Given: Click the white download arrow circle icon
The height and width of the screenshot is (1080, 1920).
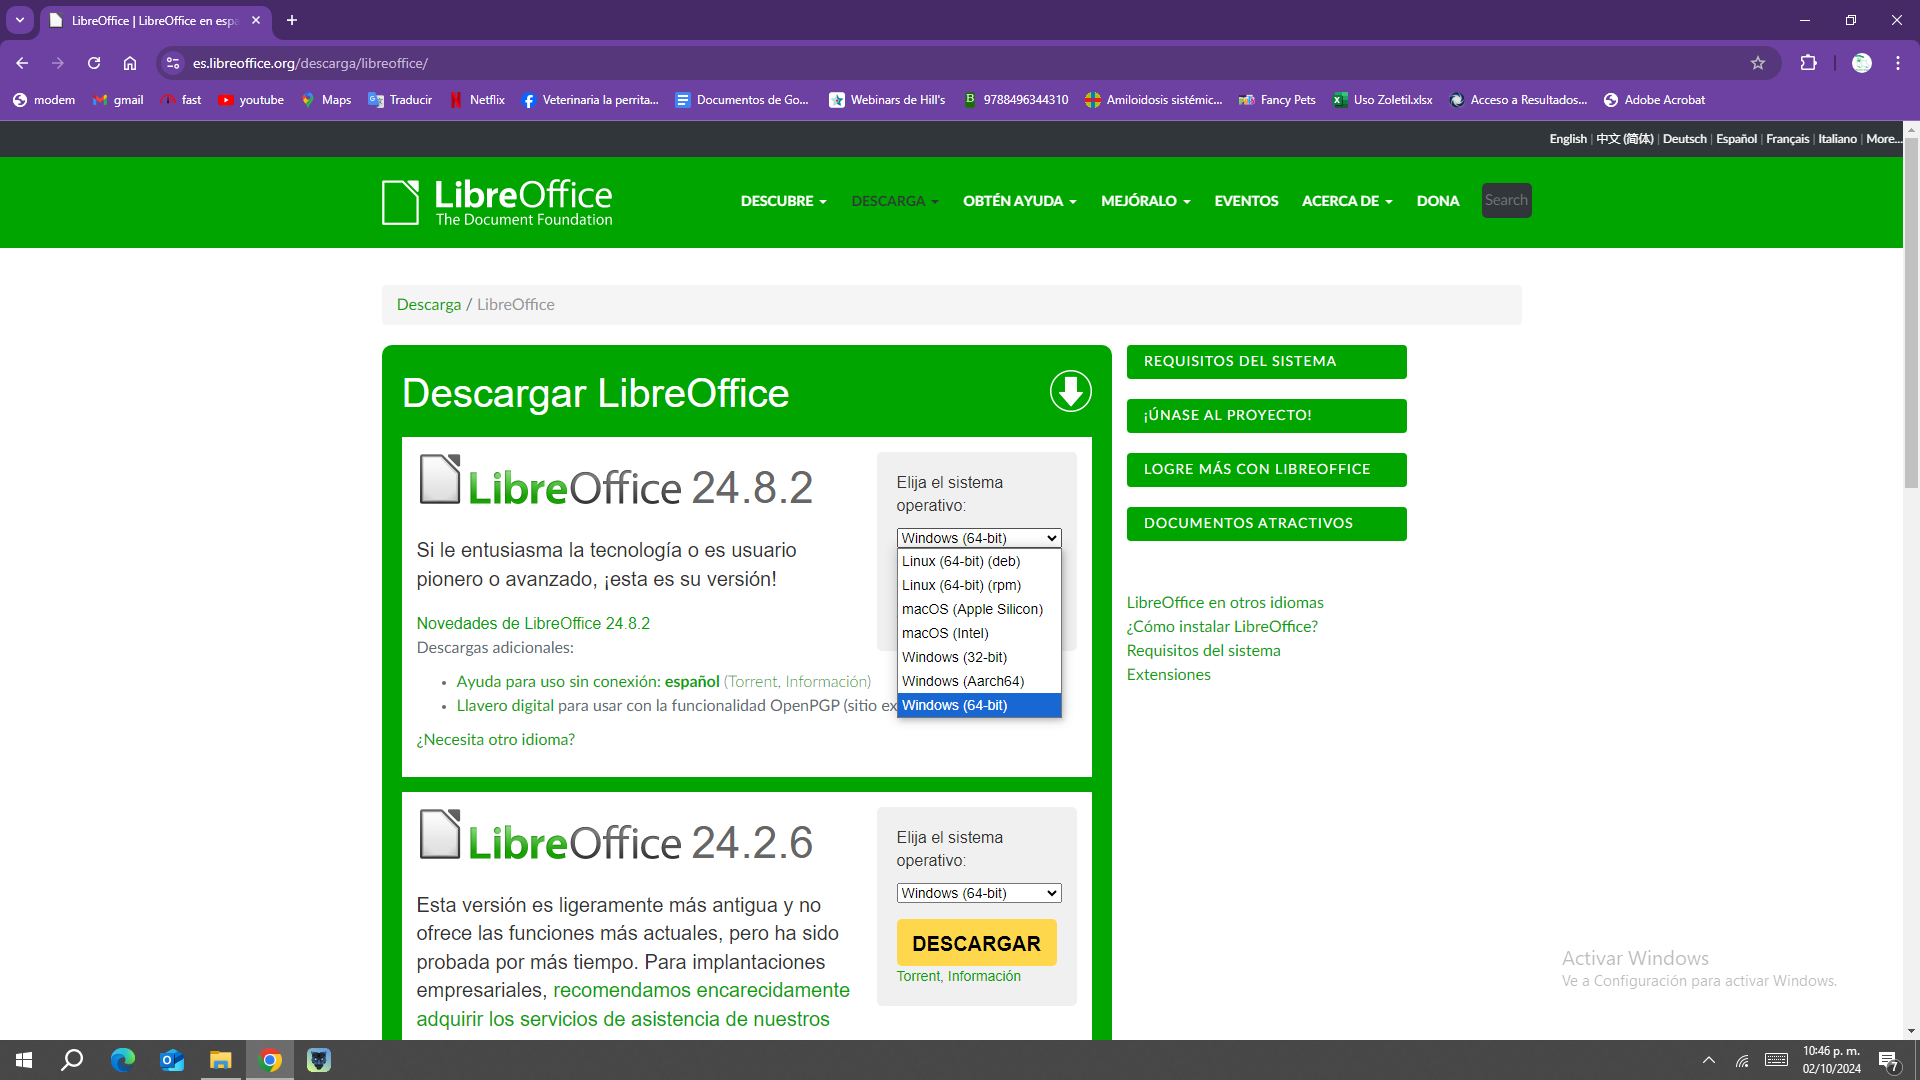Looking at the screenshot, I should coord(1070,391).
